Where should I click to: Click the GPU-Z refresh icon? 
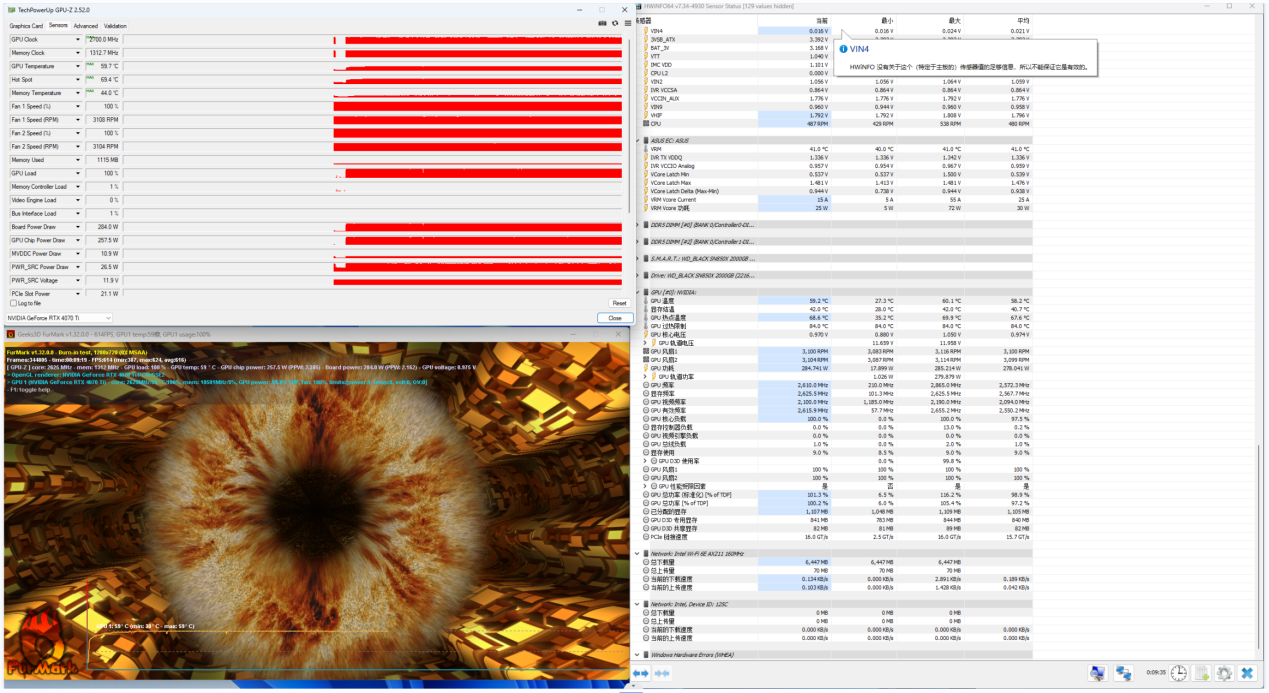[x=614, y=22]
